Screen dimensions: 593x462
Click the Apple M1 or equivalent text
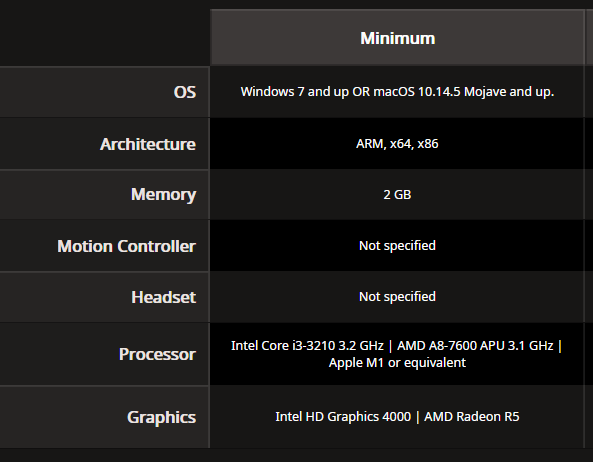click(397, 363)
